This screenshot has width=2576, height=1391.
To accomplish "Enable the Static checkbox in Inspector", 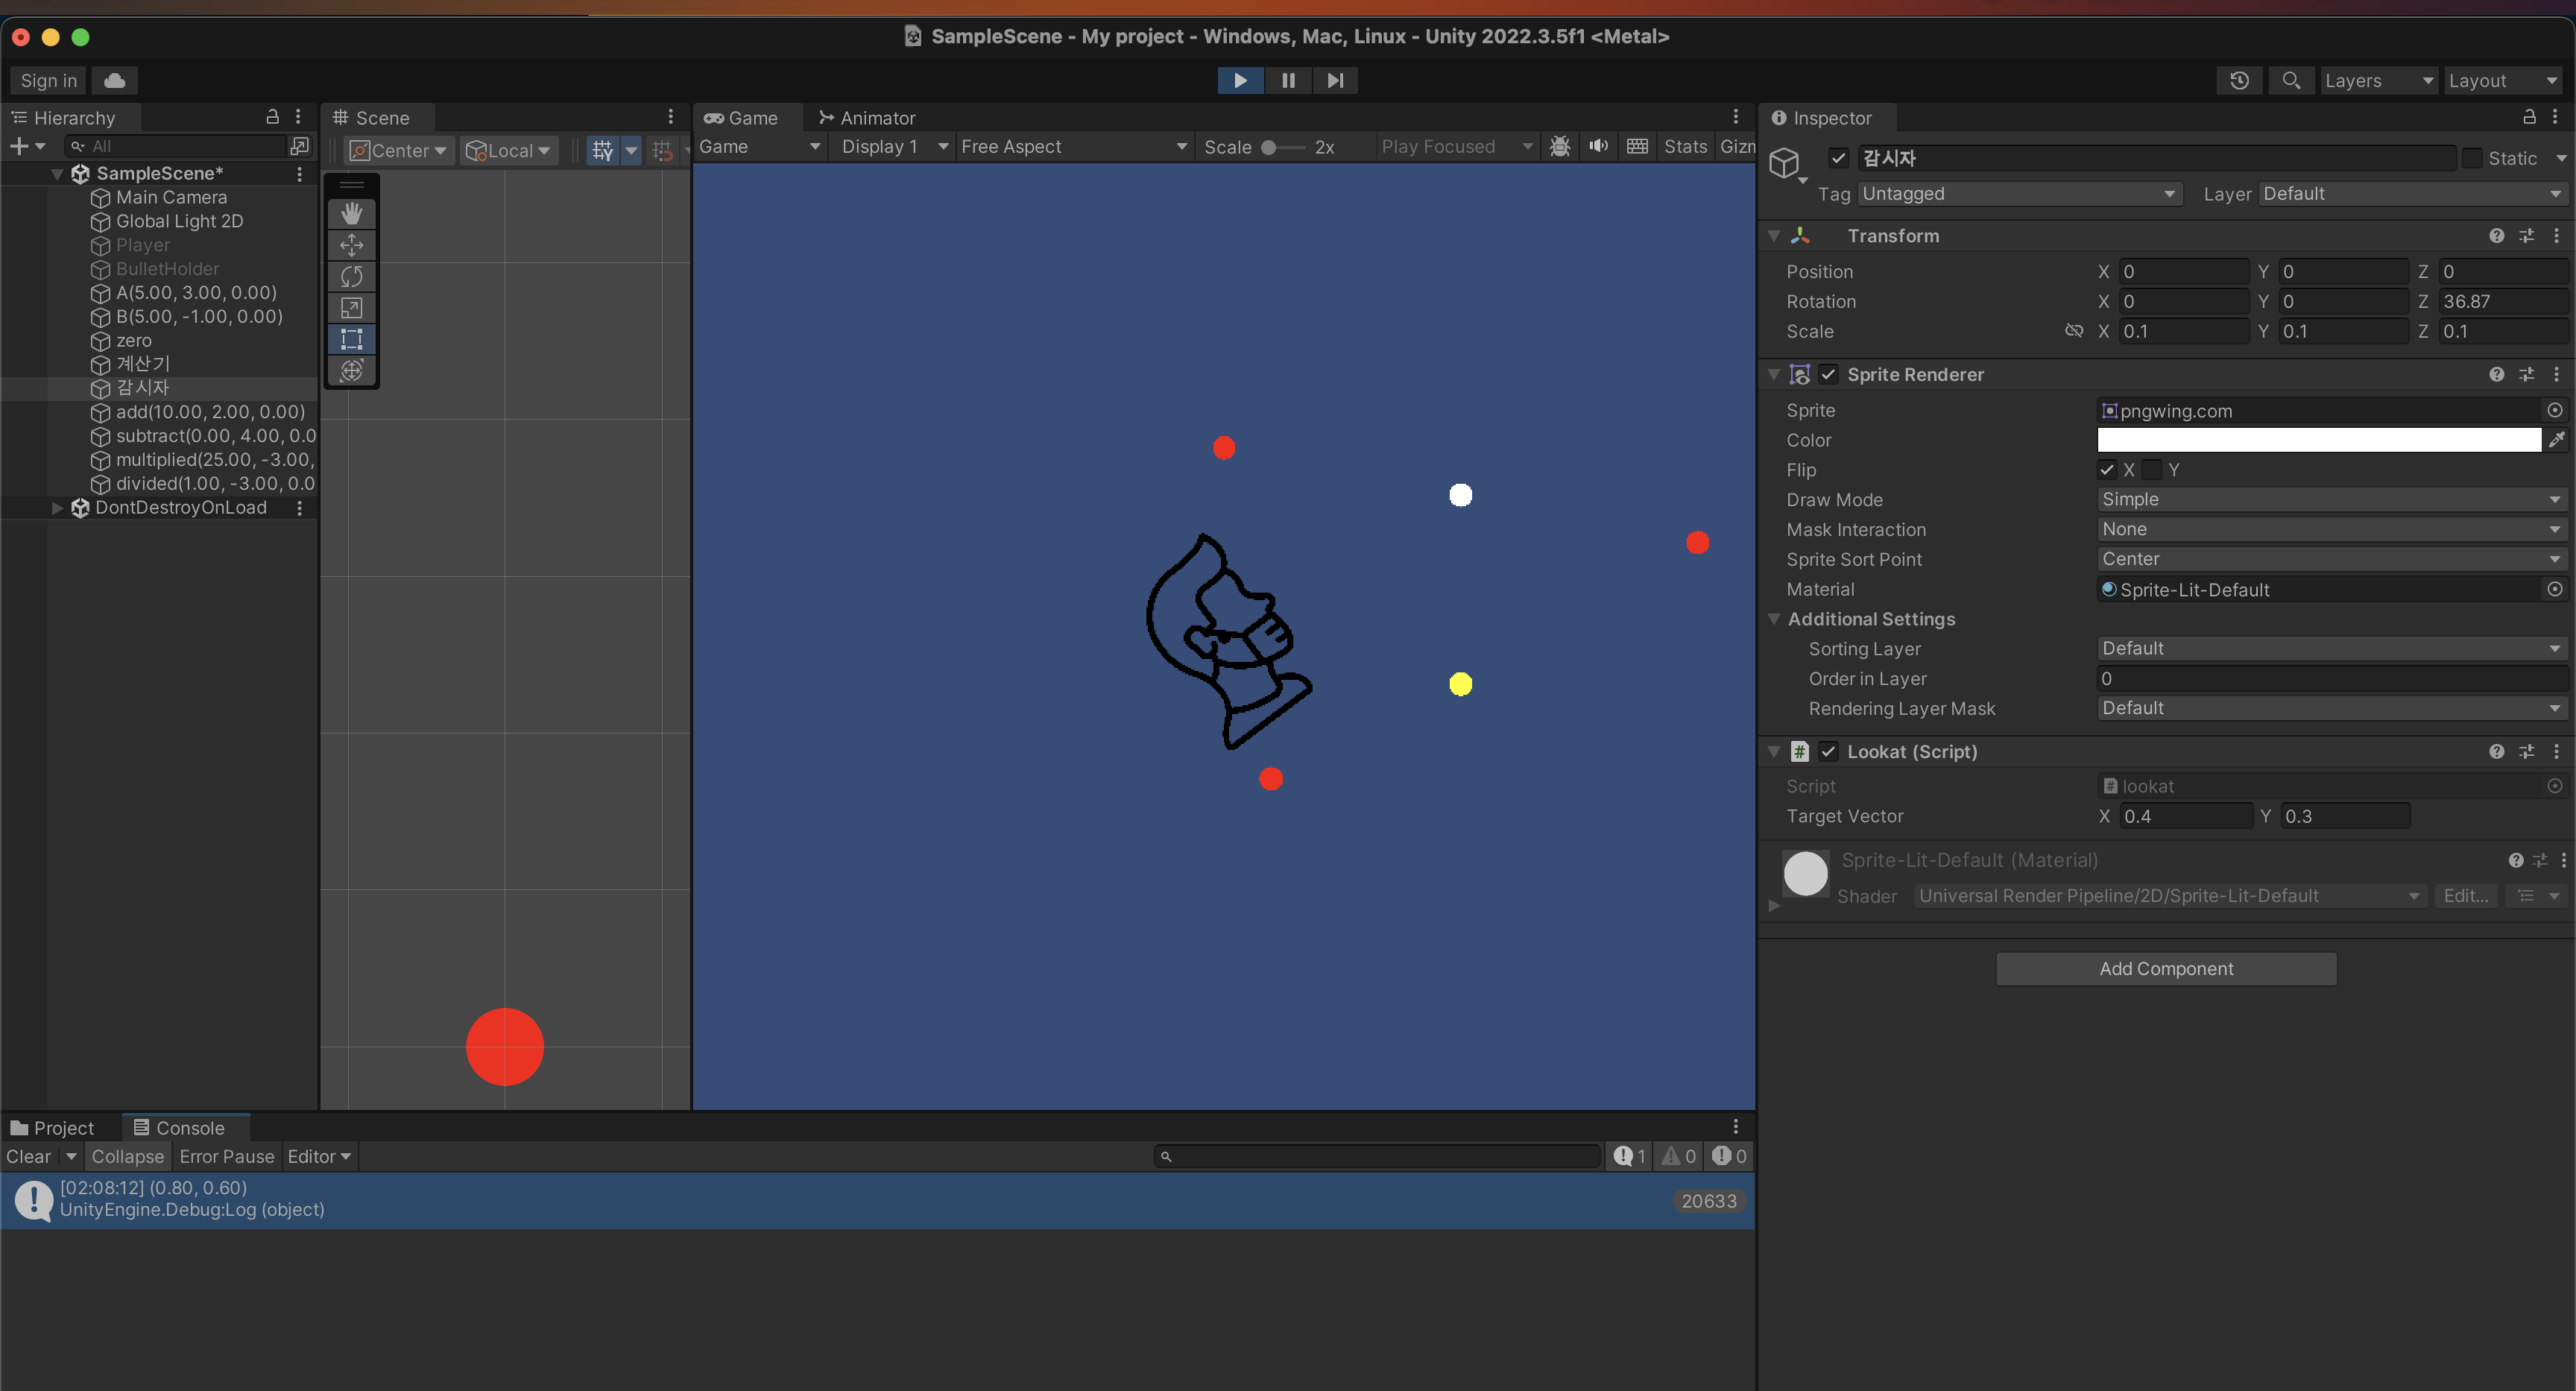I will (2471, 158).
